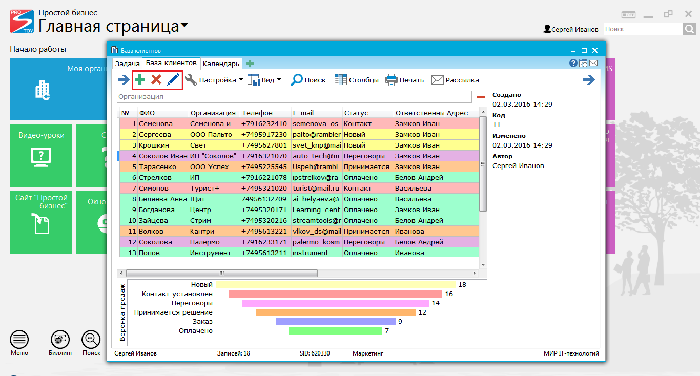Click into the Организация filter field
This screenshot has height=376, width=700.
tap(294, 96)
